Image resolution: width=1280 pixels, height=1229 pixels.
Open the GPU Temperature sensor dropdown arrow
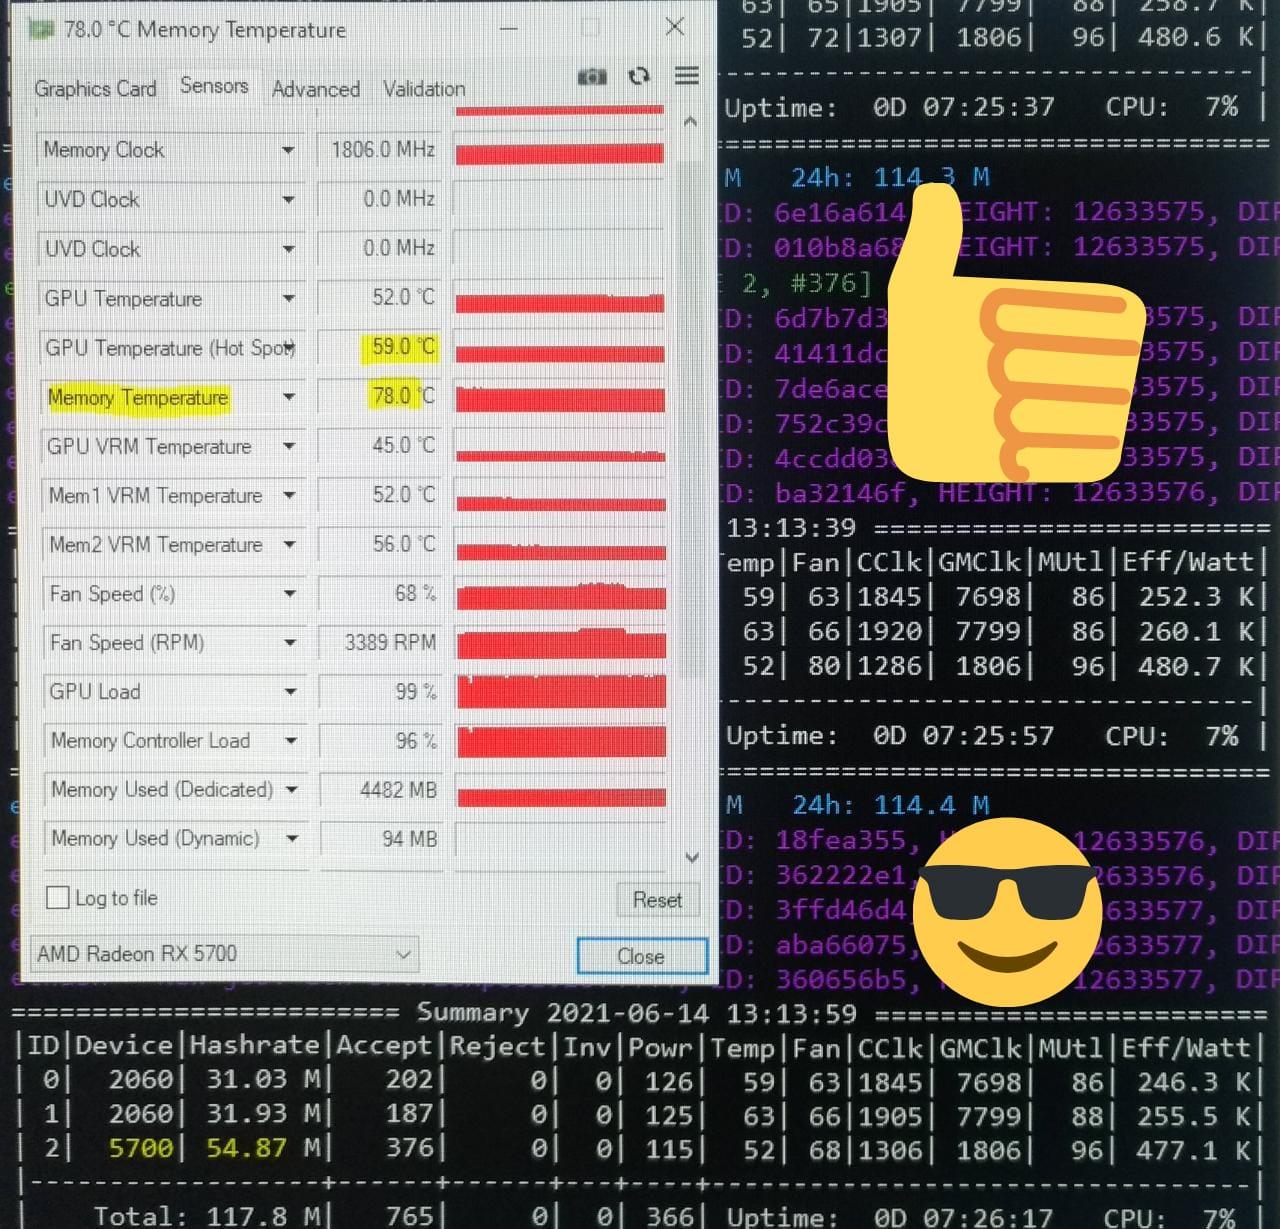[289, 298]
